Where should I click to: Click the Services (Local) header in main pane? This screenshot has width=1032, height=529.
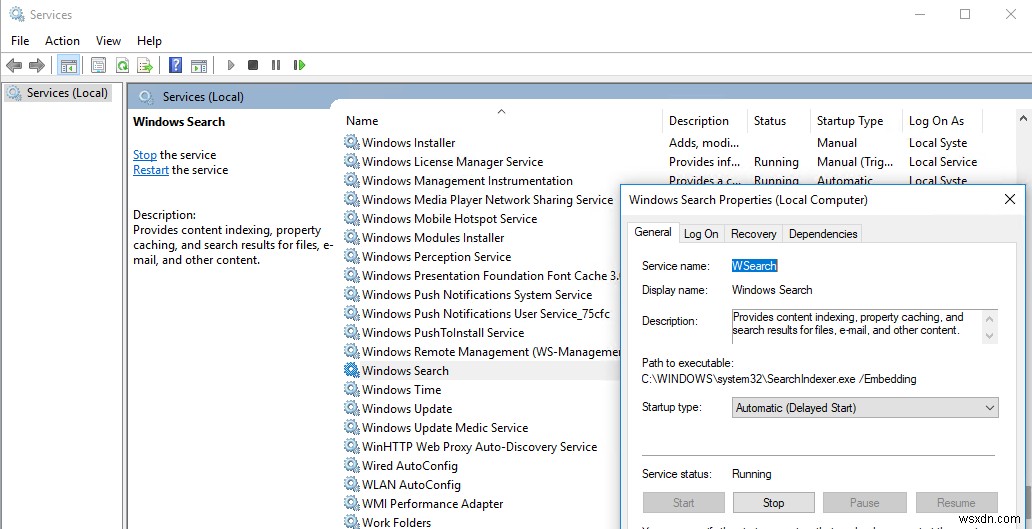(x=203, y=97)
